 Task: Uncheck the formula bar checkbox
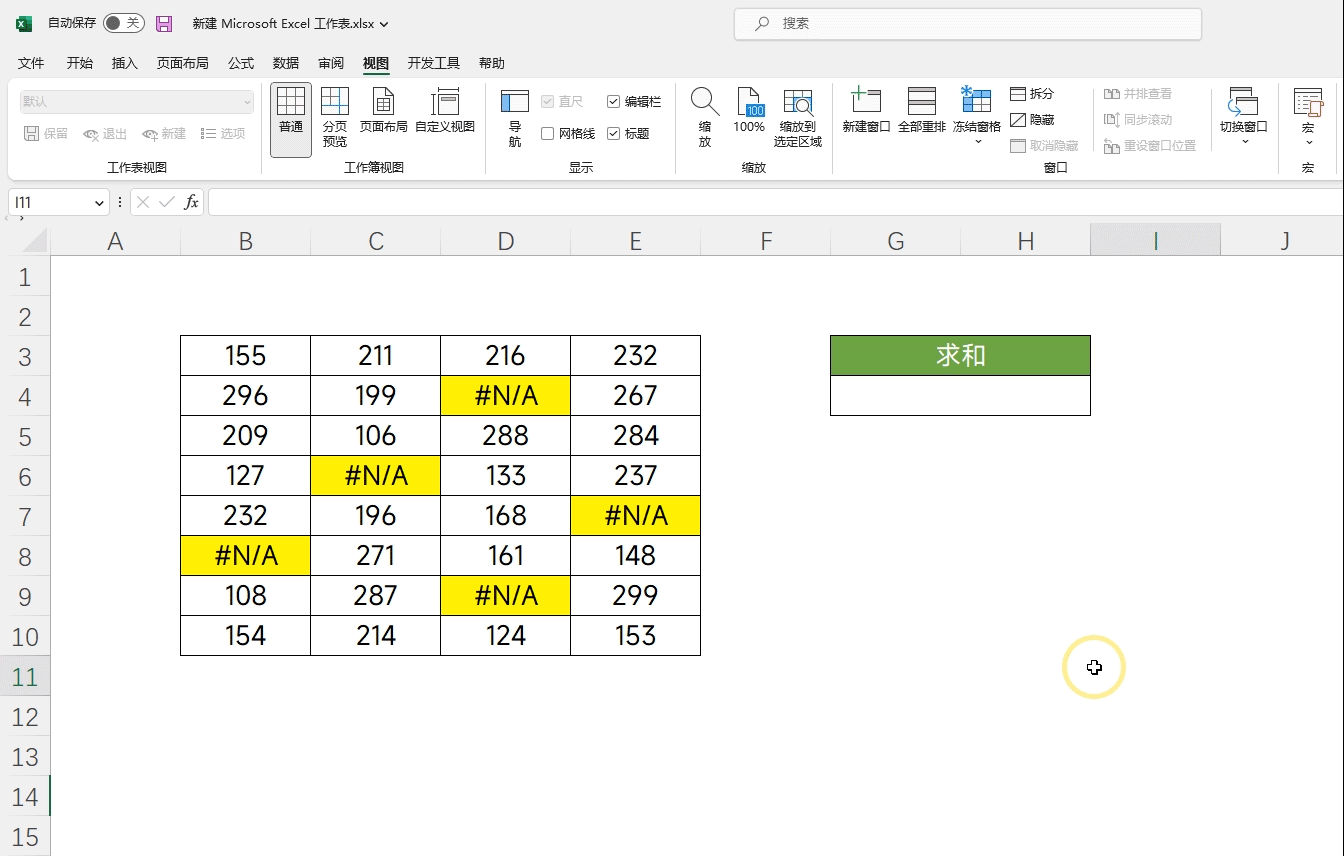613,102
